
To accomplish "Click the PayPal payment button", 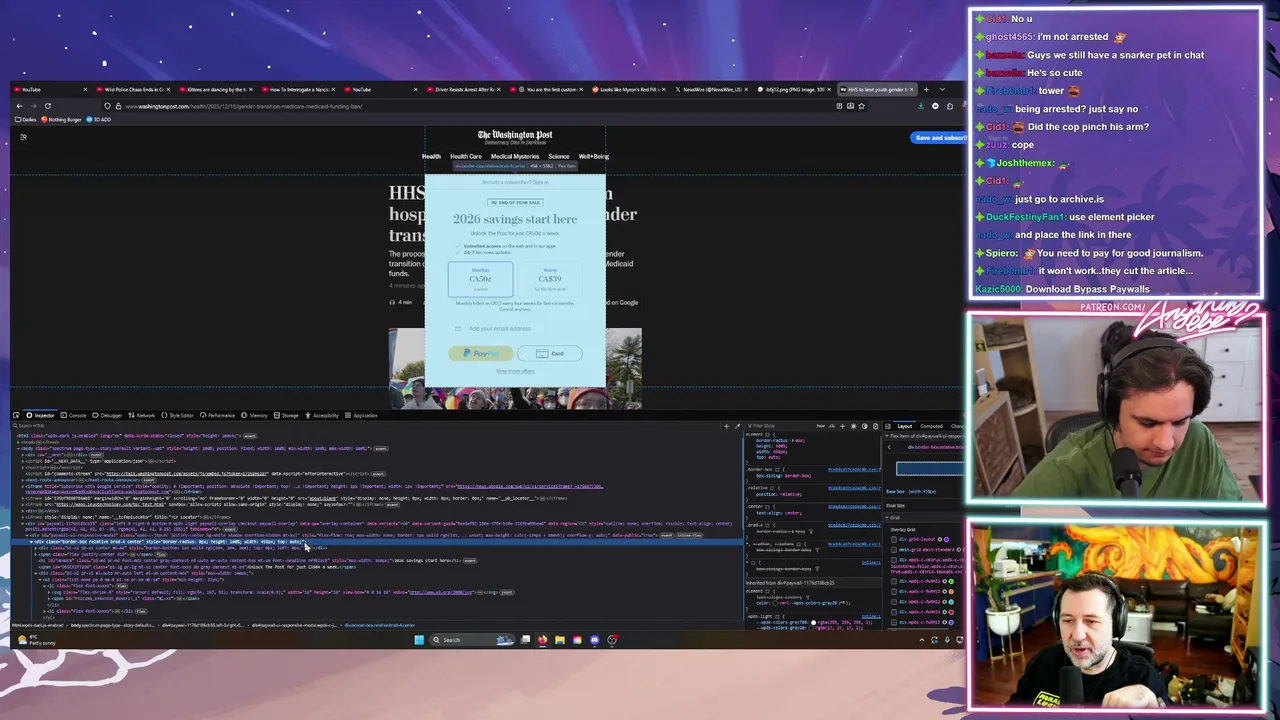I will [x=480, y=353].
